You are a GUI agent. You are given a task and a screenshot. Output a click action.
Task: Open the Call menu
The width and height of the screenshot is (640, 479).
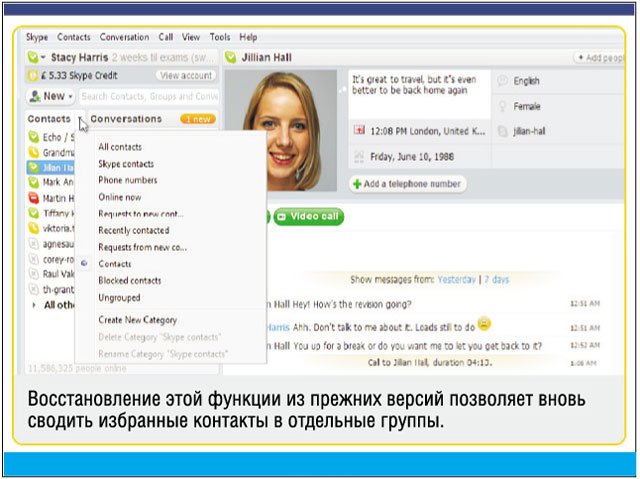166,37
